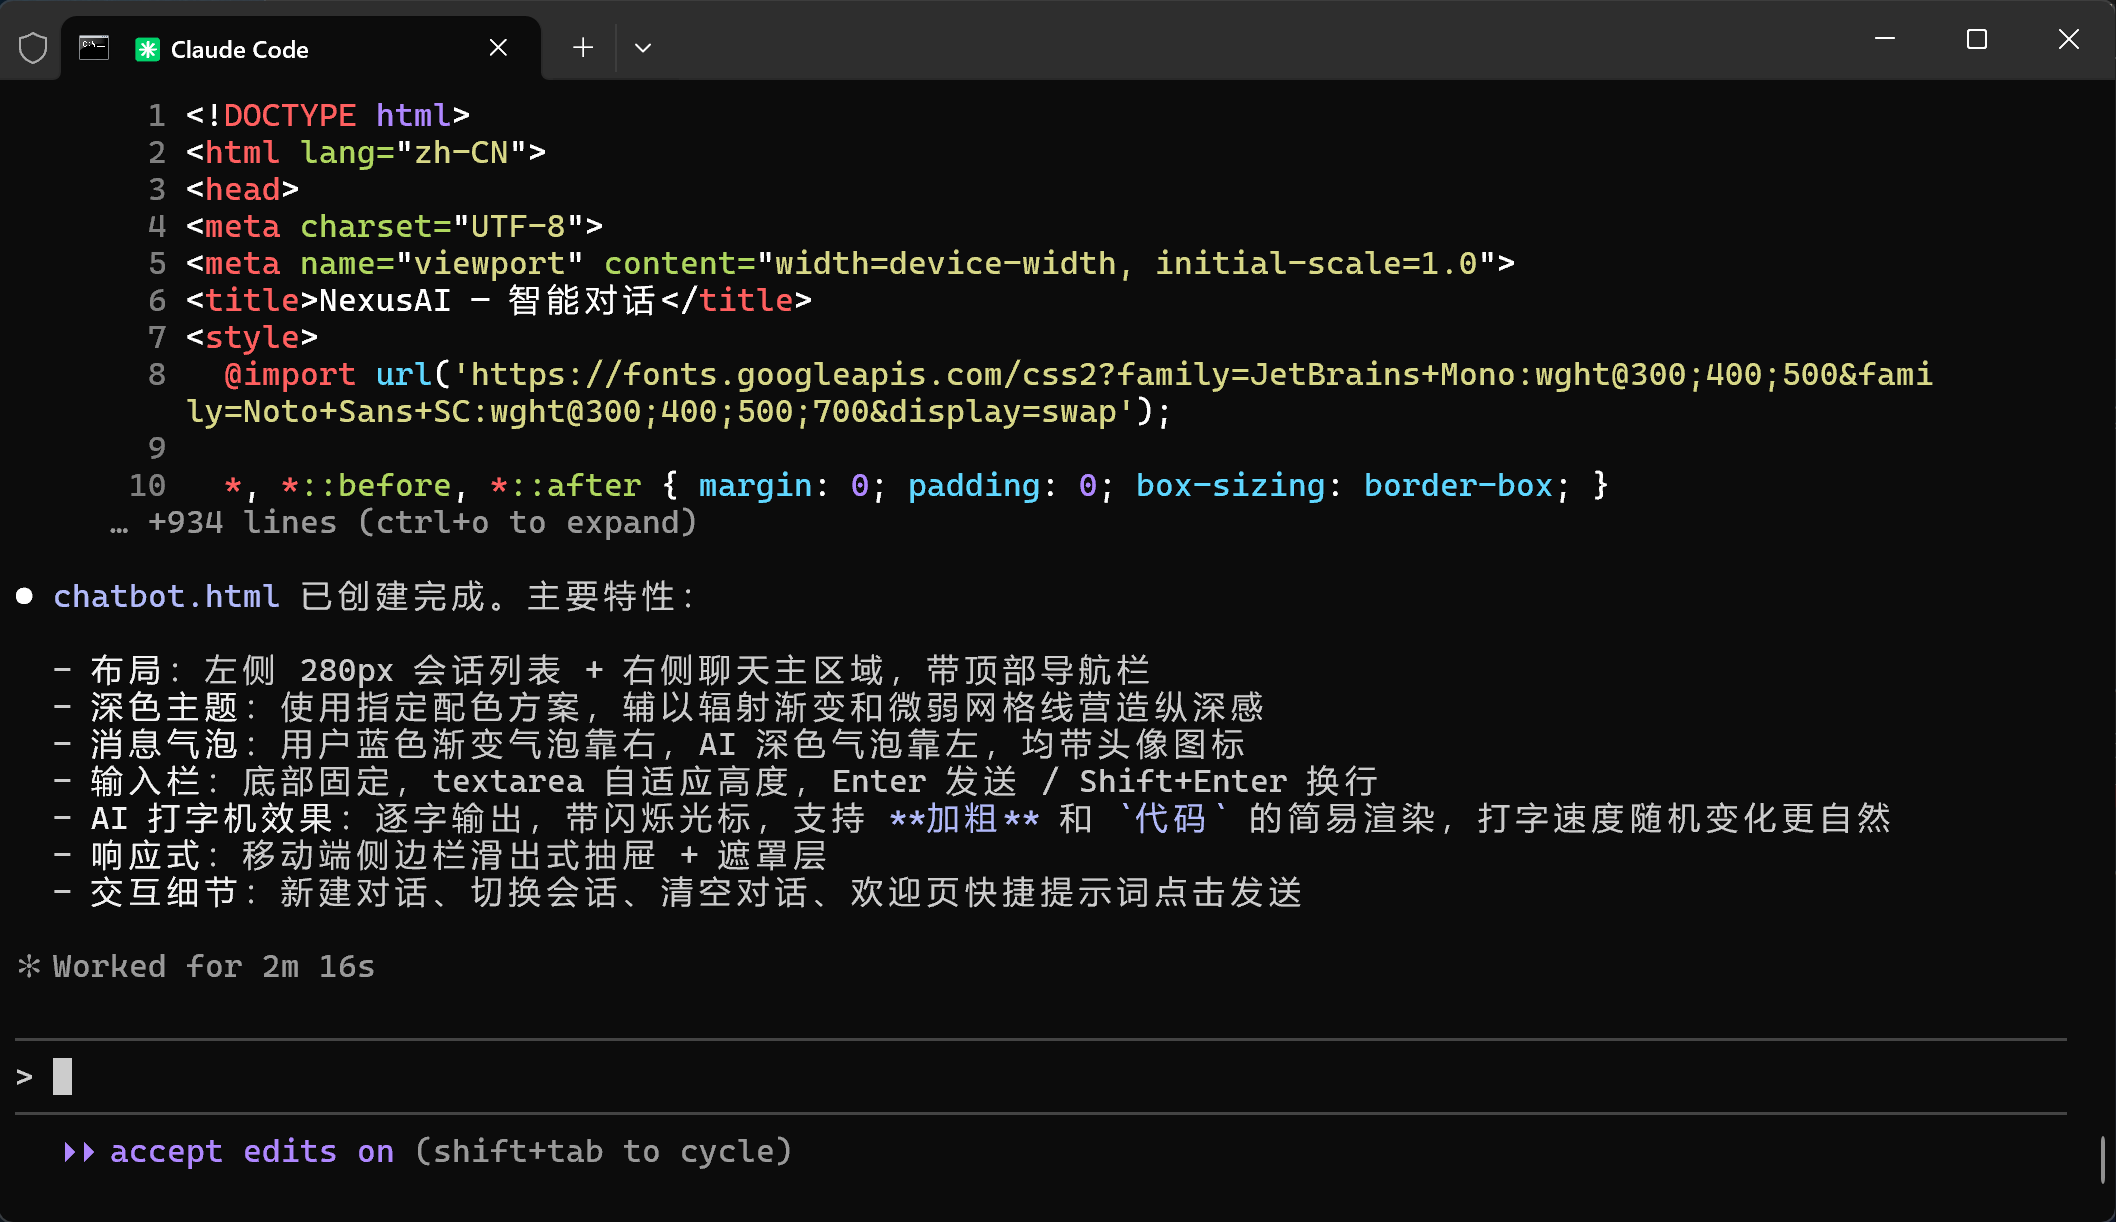
Task: Click the title 'NexusAI – 智能对话' line
Action: coord(499,301)
